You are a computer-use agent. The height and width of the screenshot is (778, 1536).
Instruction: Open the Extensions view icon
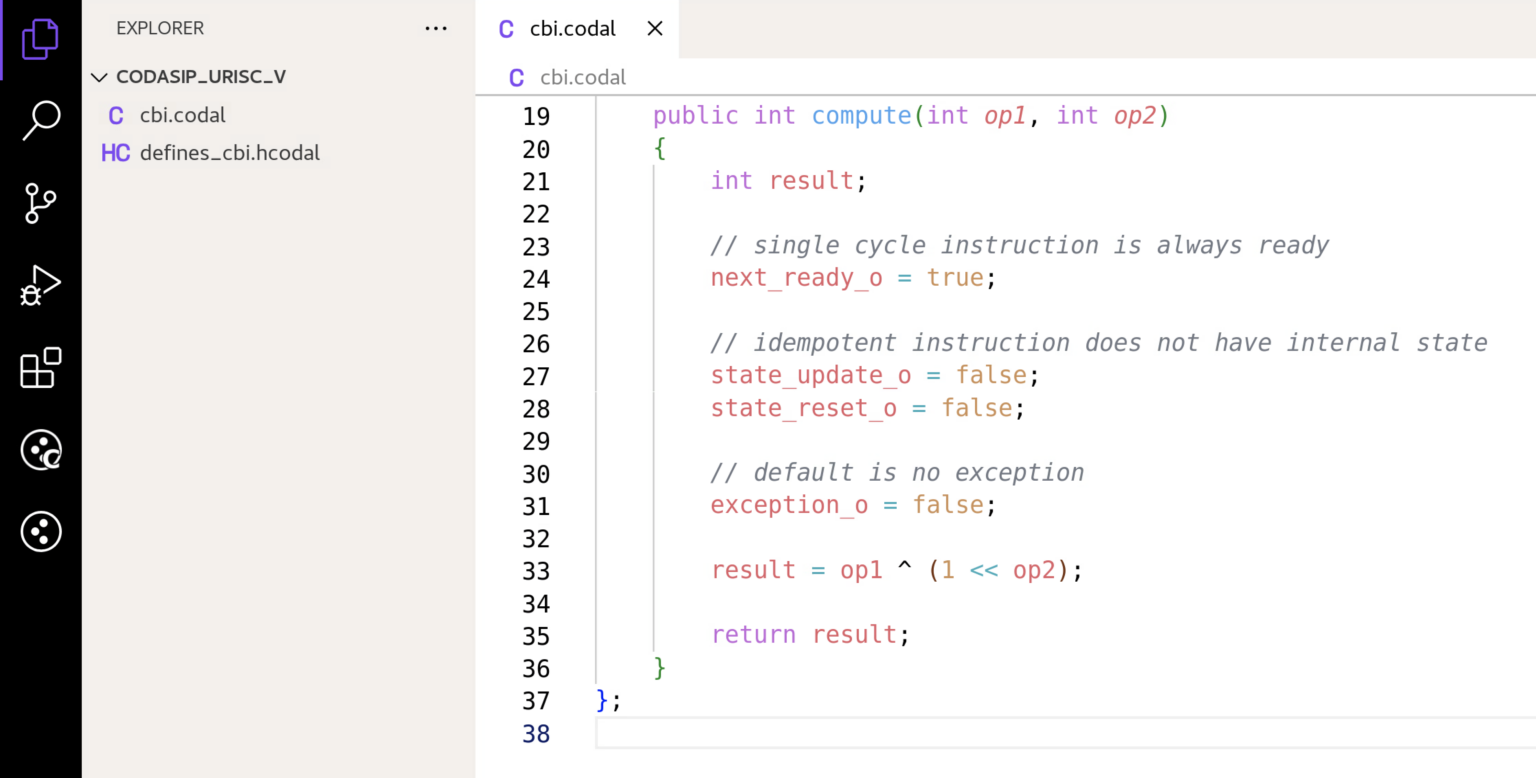[x=40, y=369]
